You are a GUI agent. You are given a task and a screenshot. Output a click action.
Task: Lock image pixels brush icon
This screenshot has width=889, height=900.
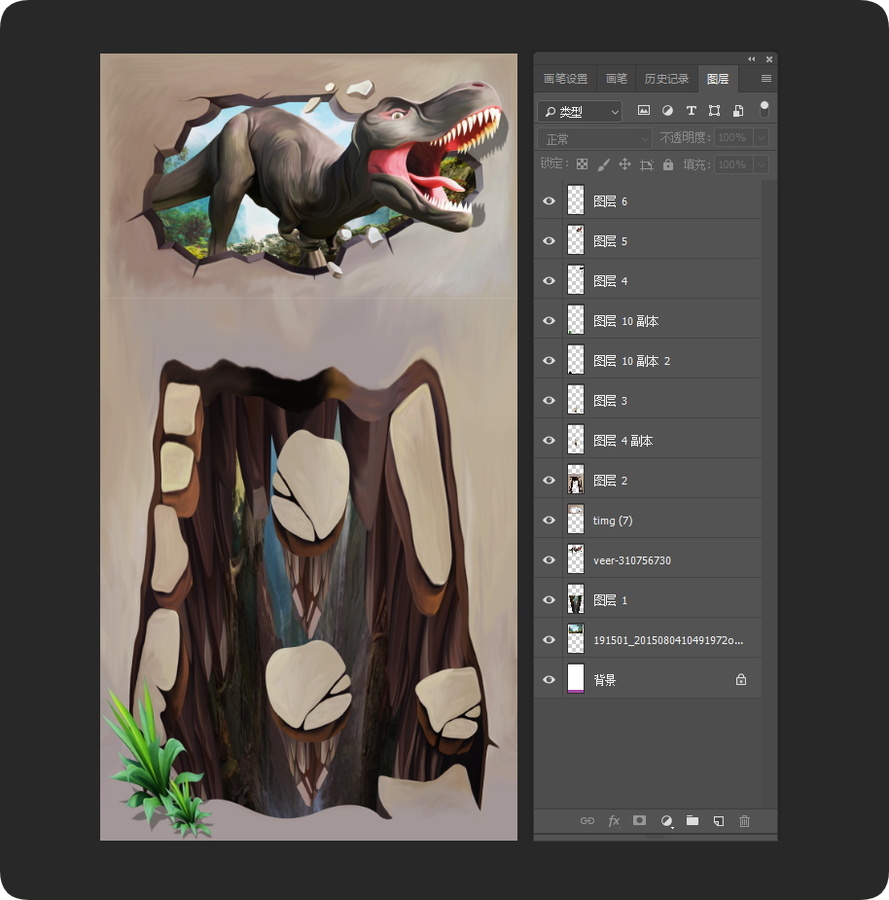tap(603, 165)
